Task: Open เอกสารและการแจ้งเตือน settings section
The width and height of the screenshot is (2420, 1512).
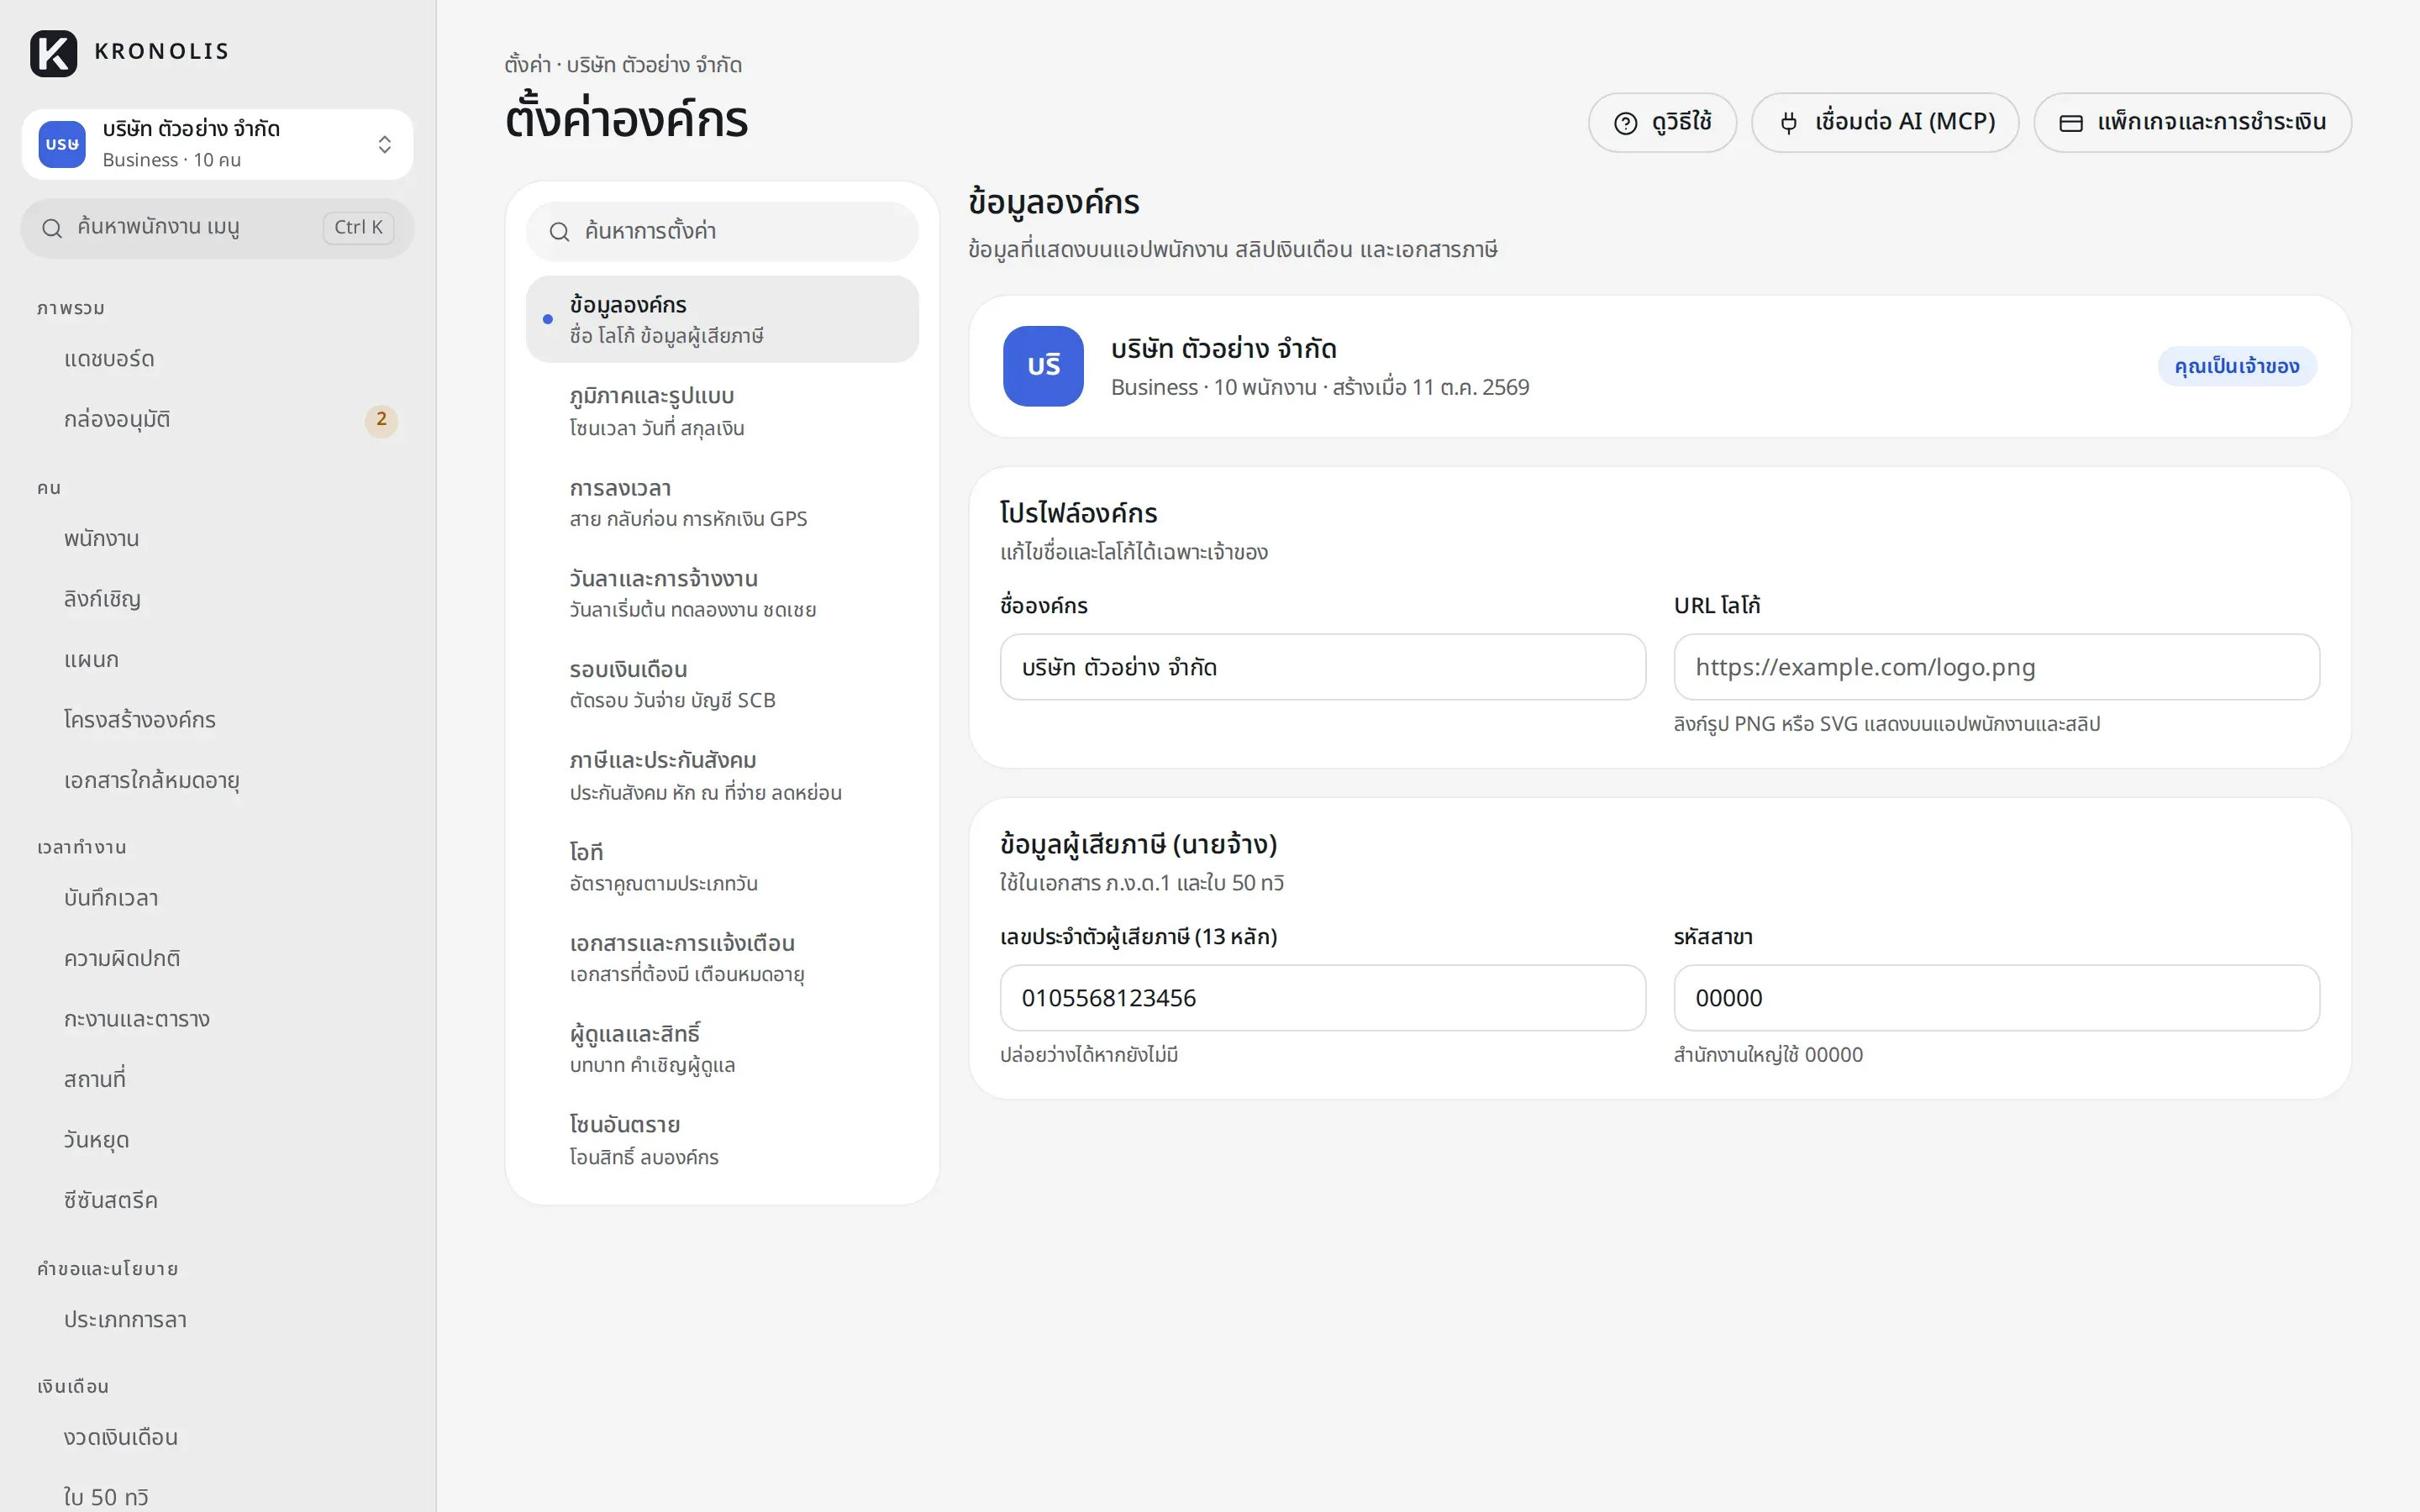Action: pyautogui.click(x=722, y=957)
